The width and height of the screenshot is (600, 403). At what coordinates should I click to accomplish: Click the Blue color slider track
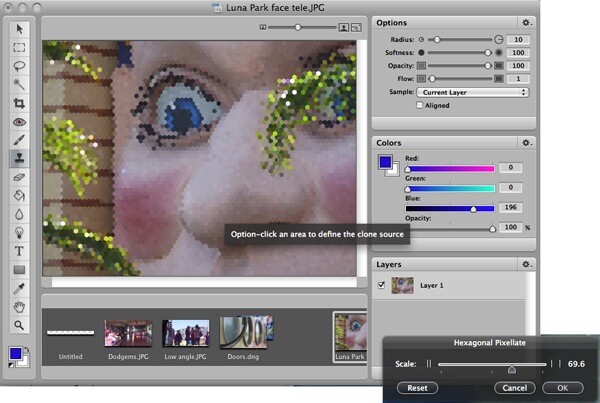[x=450, y=209]
